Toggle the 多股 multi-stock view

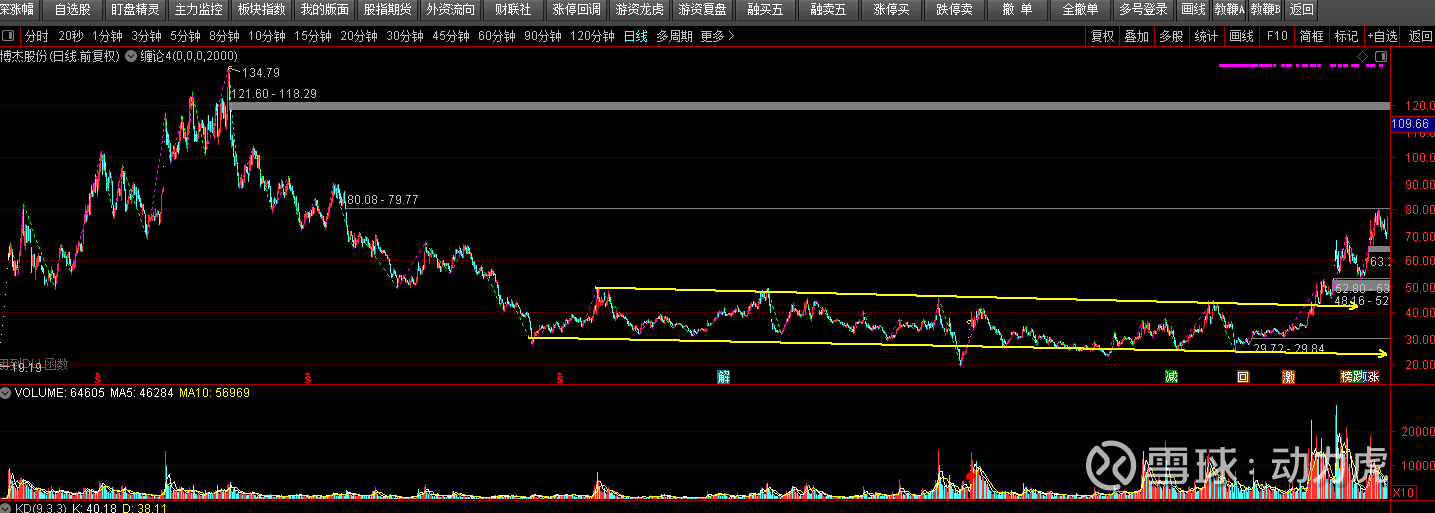point(1170,36)
